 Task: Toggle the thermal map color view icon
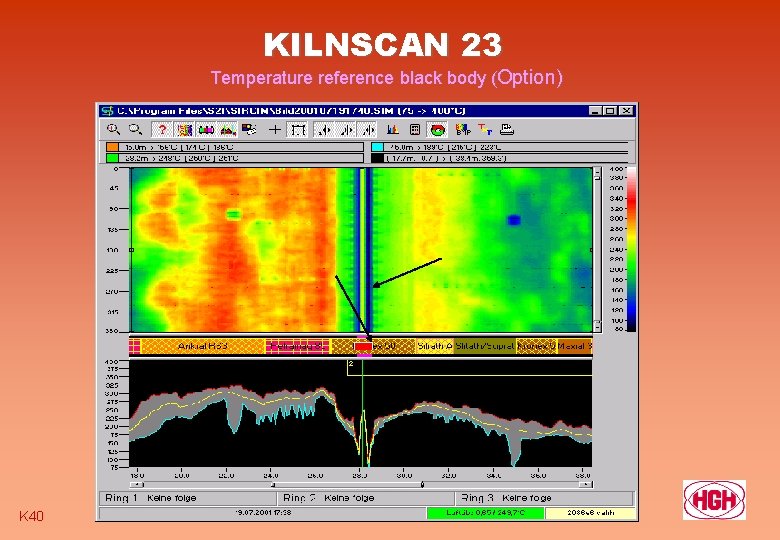[x=184, y=130]
